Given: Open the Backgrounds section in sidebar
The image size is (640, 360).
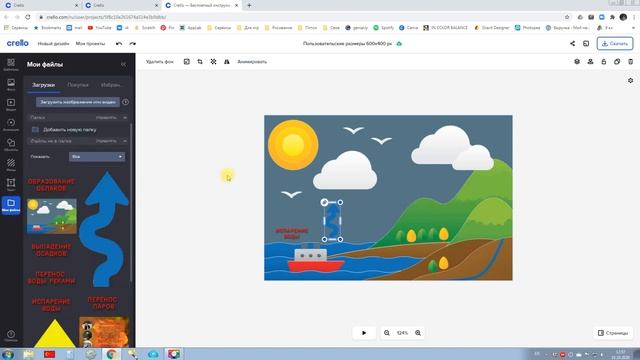Looking at the screenshot, I should [x=11, y=164].
